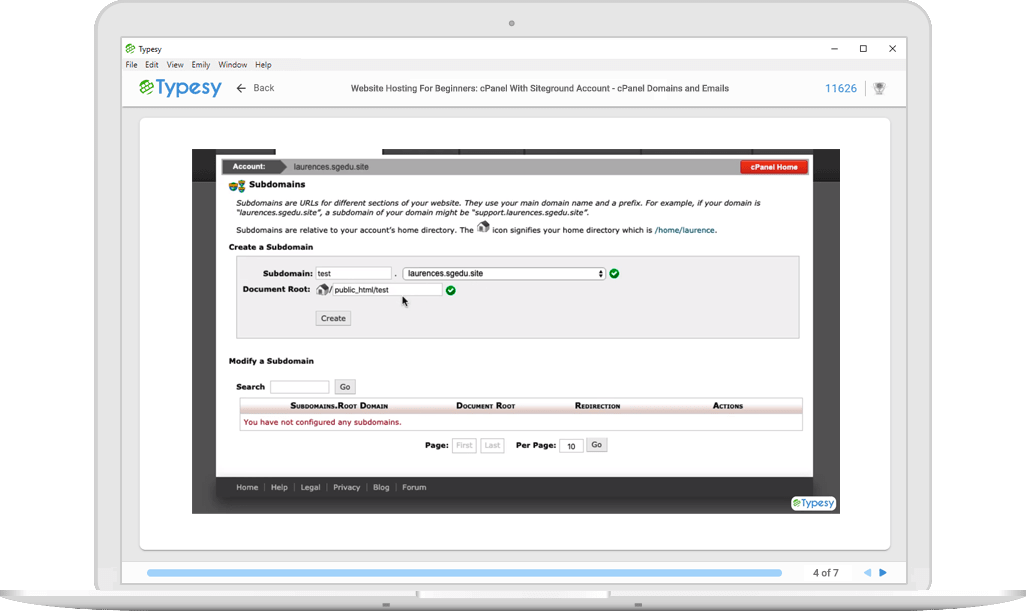Go to the previous slide with left arrow
This screenshot has height=611, width=1026.
(867, 572)
